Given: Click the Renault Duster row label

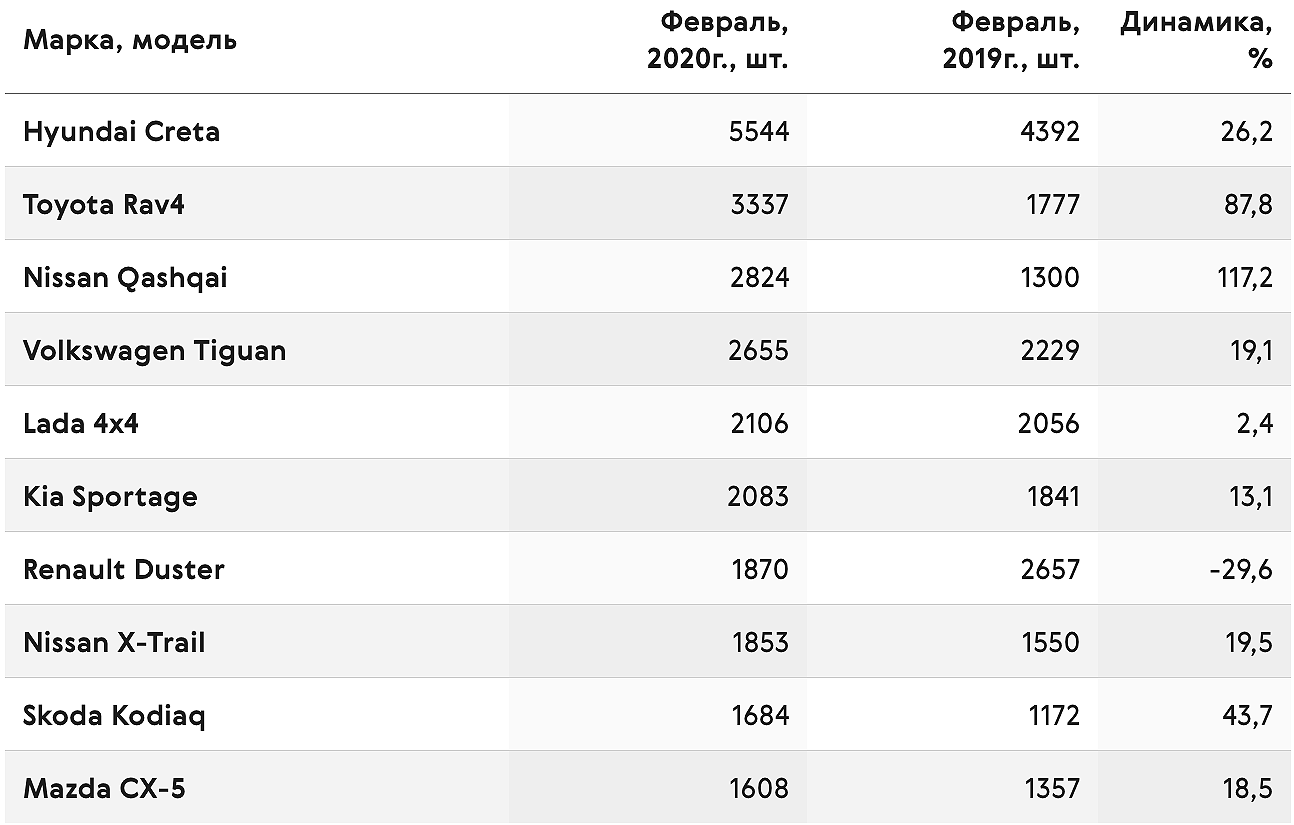Looking at the screenshot, I should (124, 569).
